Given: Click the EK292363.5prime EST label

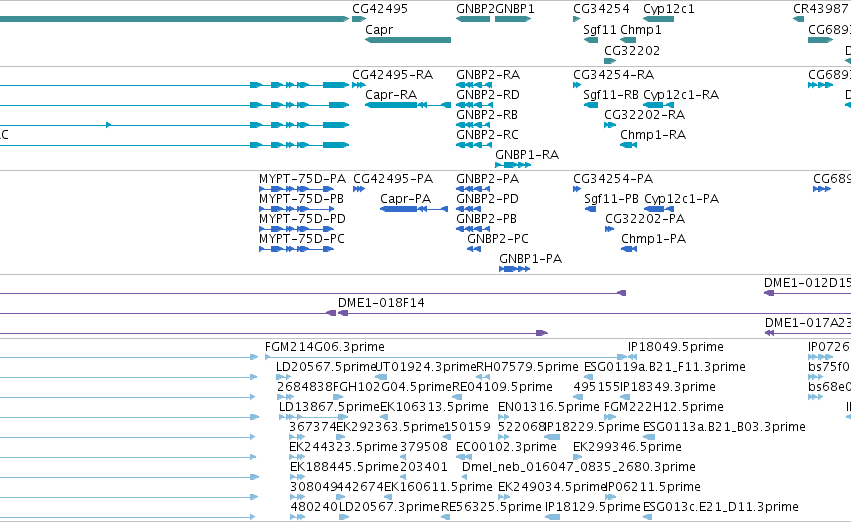Looking at the screenshot, I should (x=390, y=428).
